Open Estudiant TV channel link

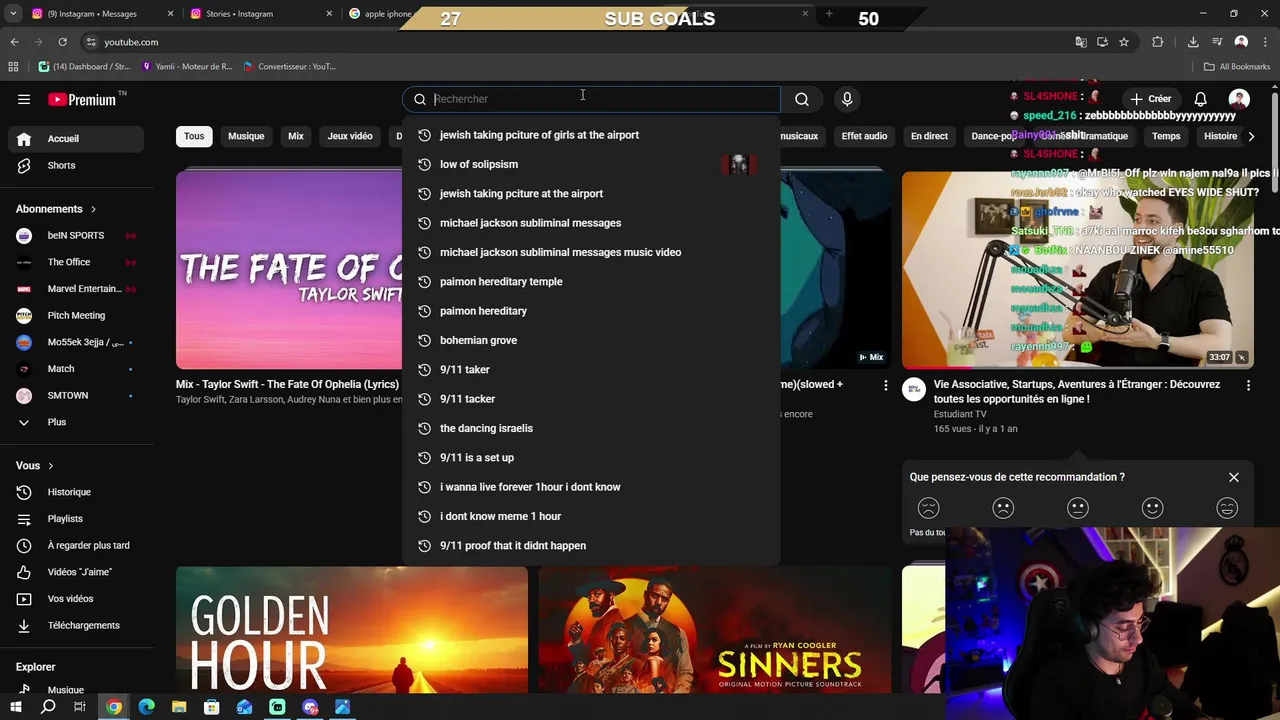tap(960, 414)
